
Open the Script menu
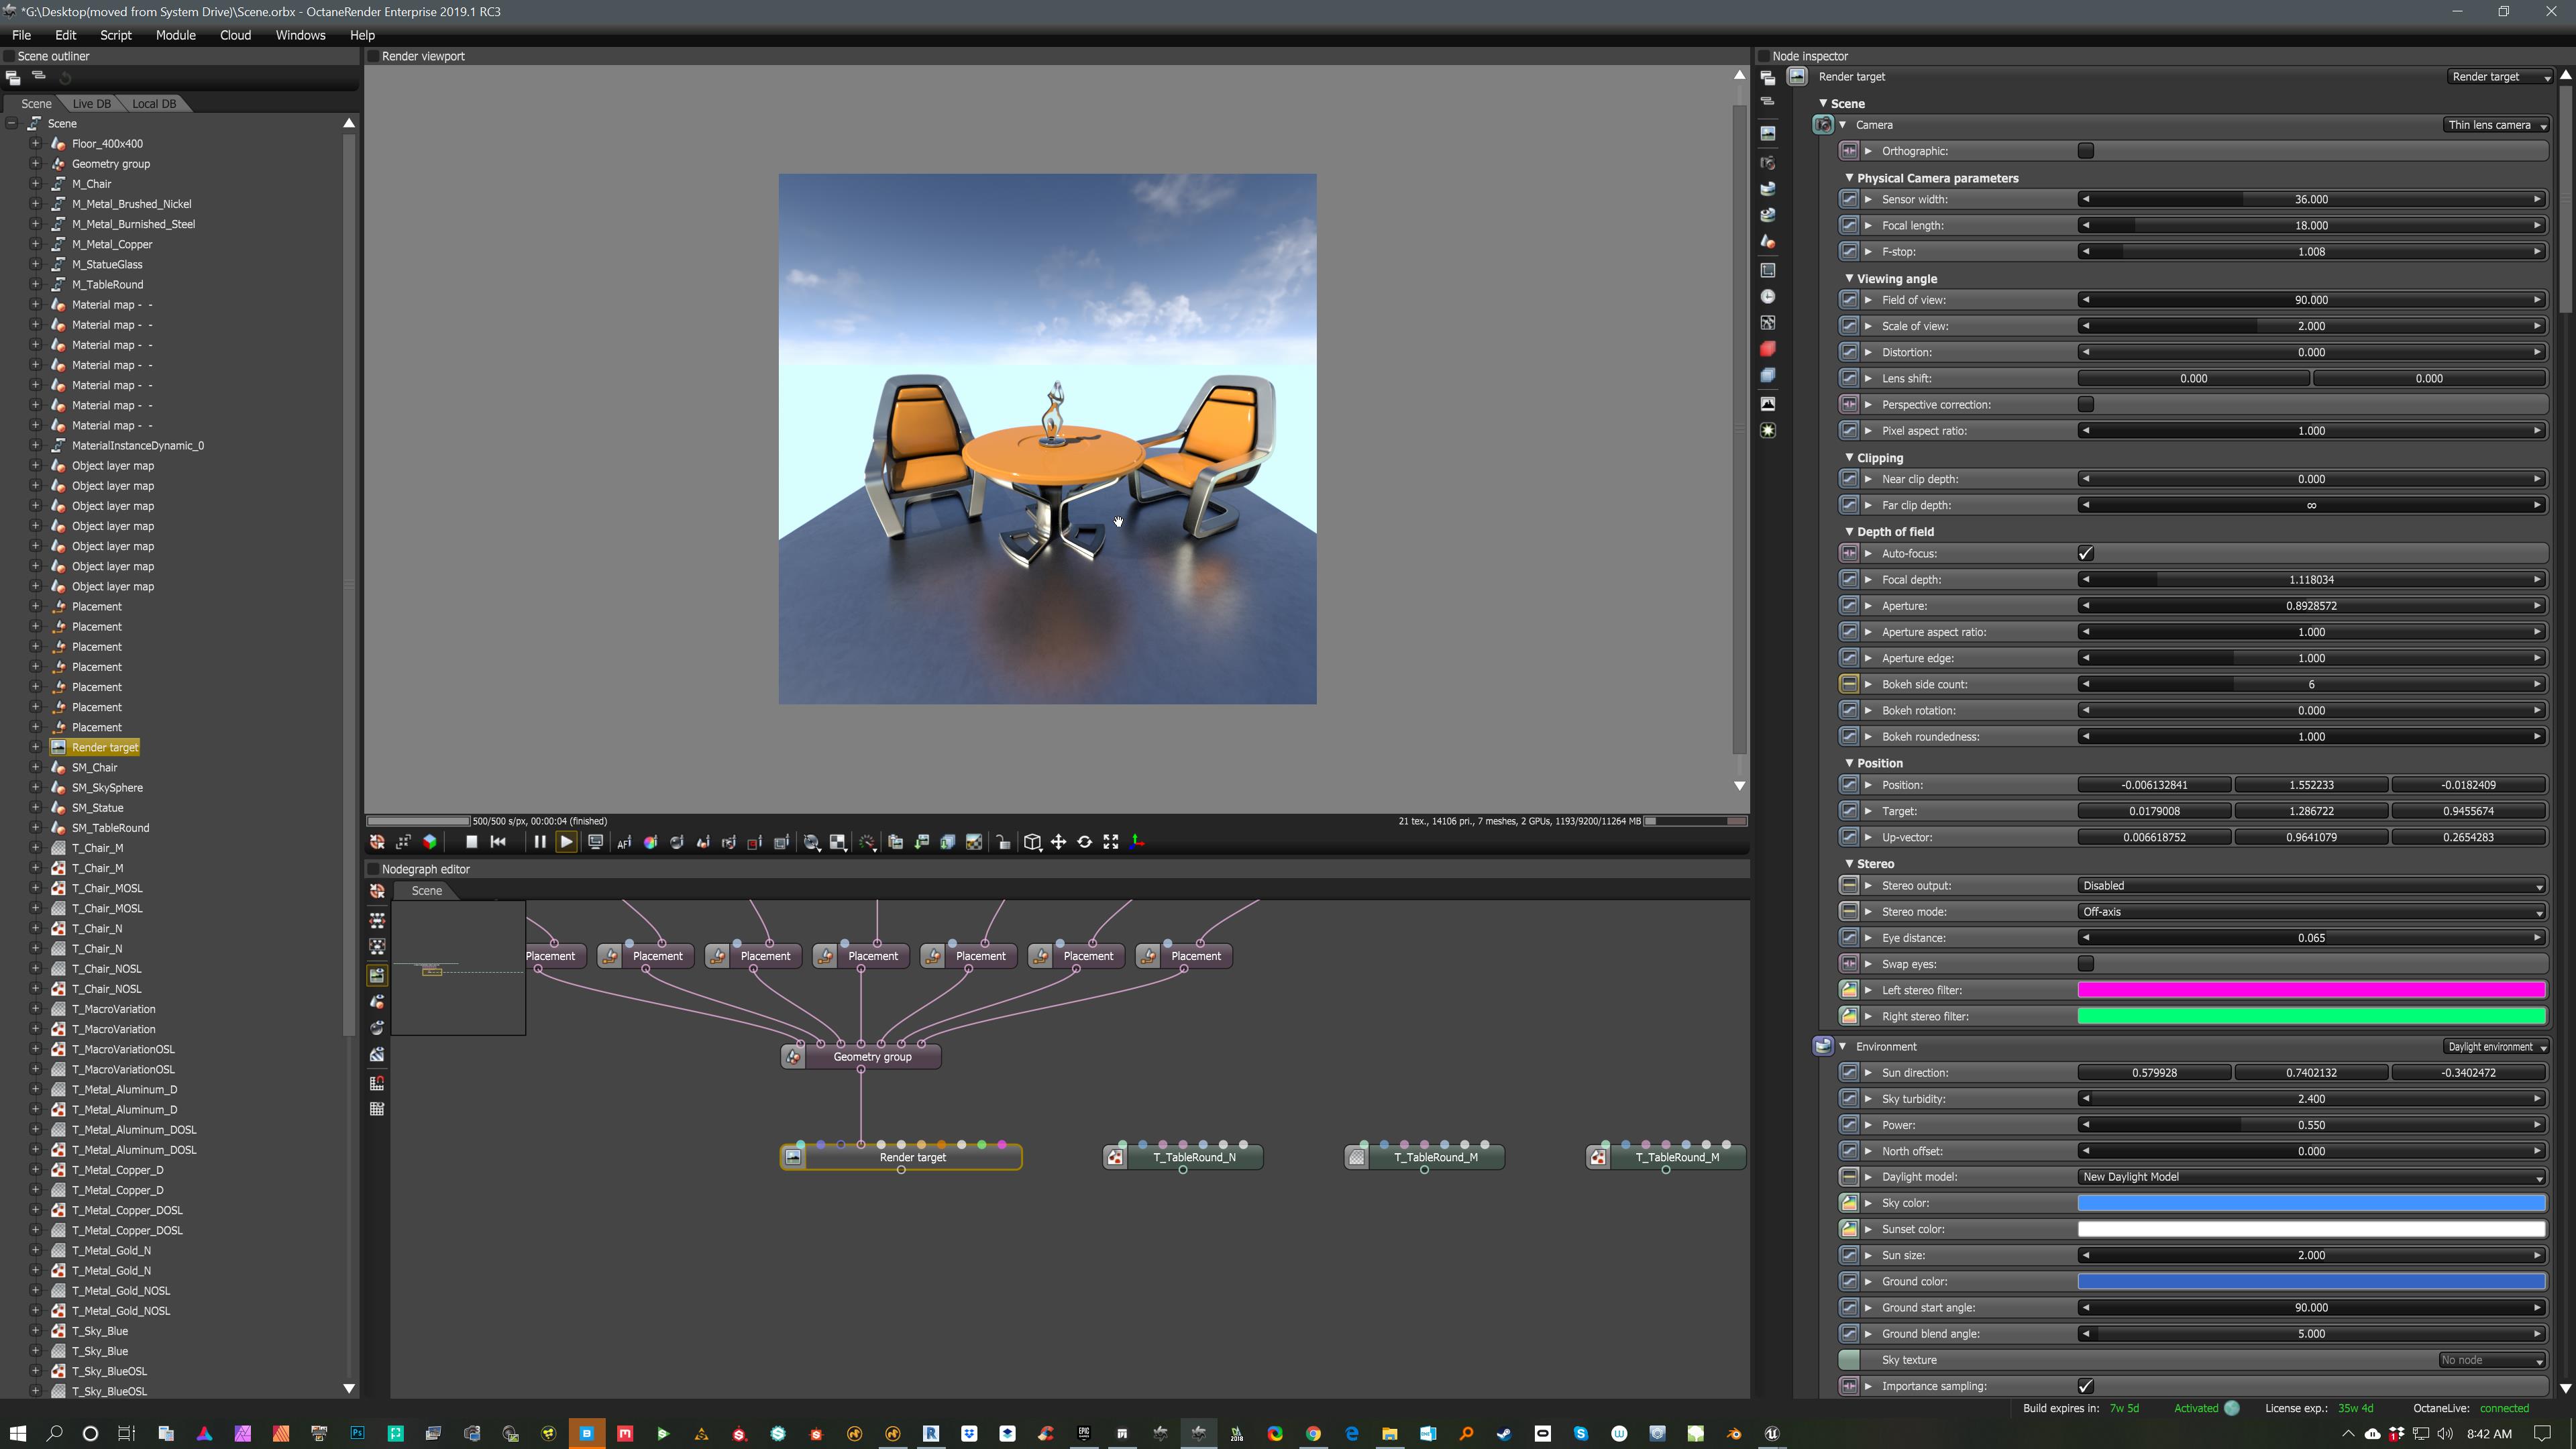coord(115,35)
